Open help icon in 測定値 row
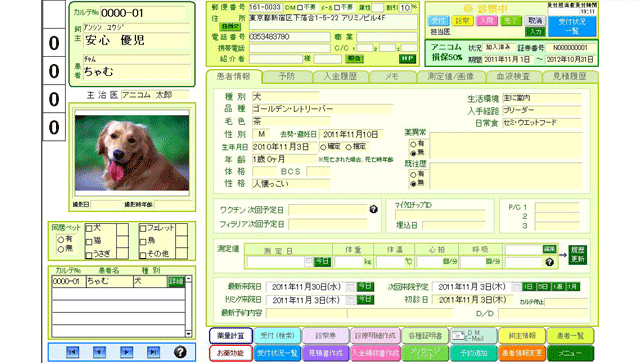 tap(549, 262)
